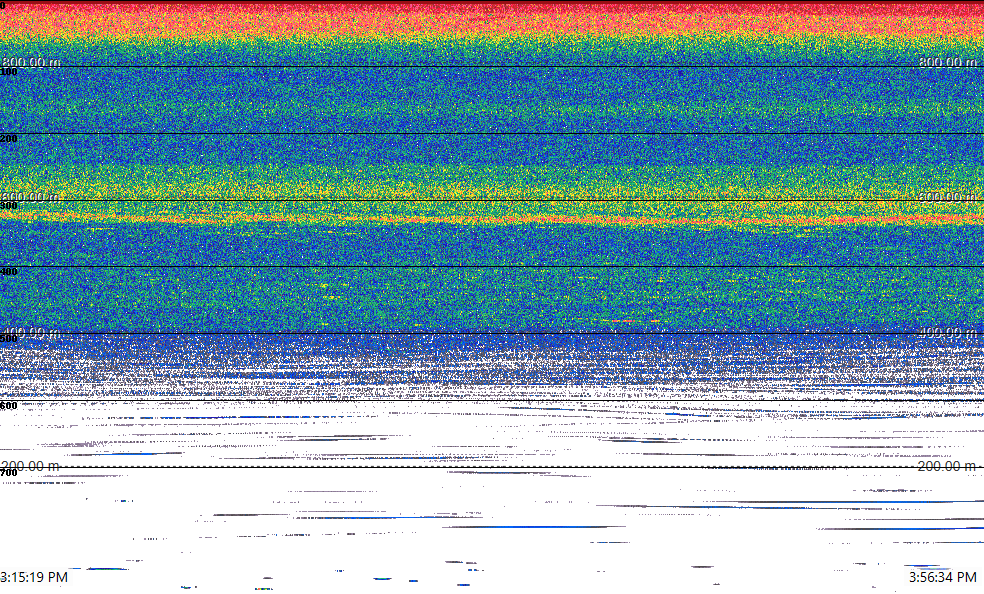Select the bold 700 range tick label
Screen dimensions: 984x594
(9, 473)
